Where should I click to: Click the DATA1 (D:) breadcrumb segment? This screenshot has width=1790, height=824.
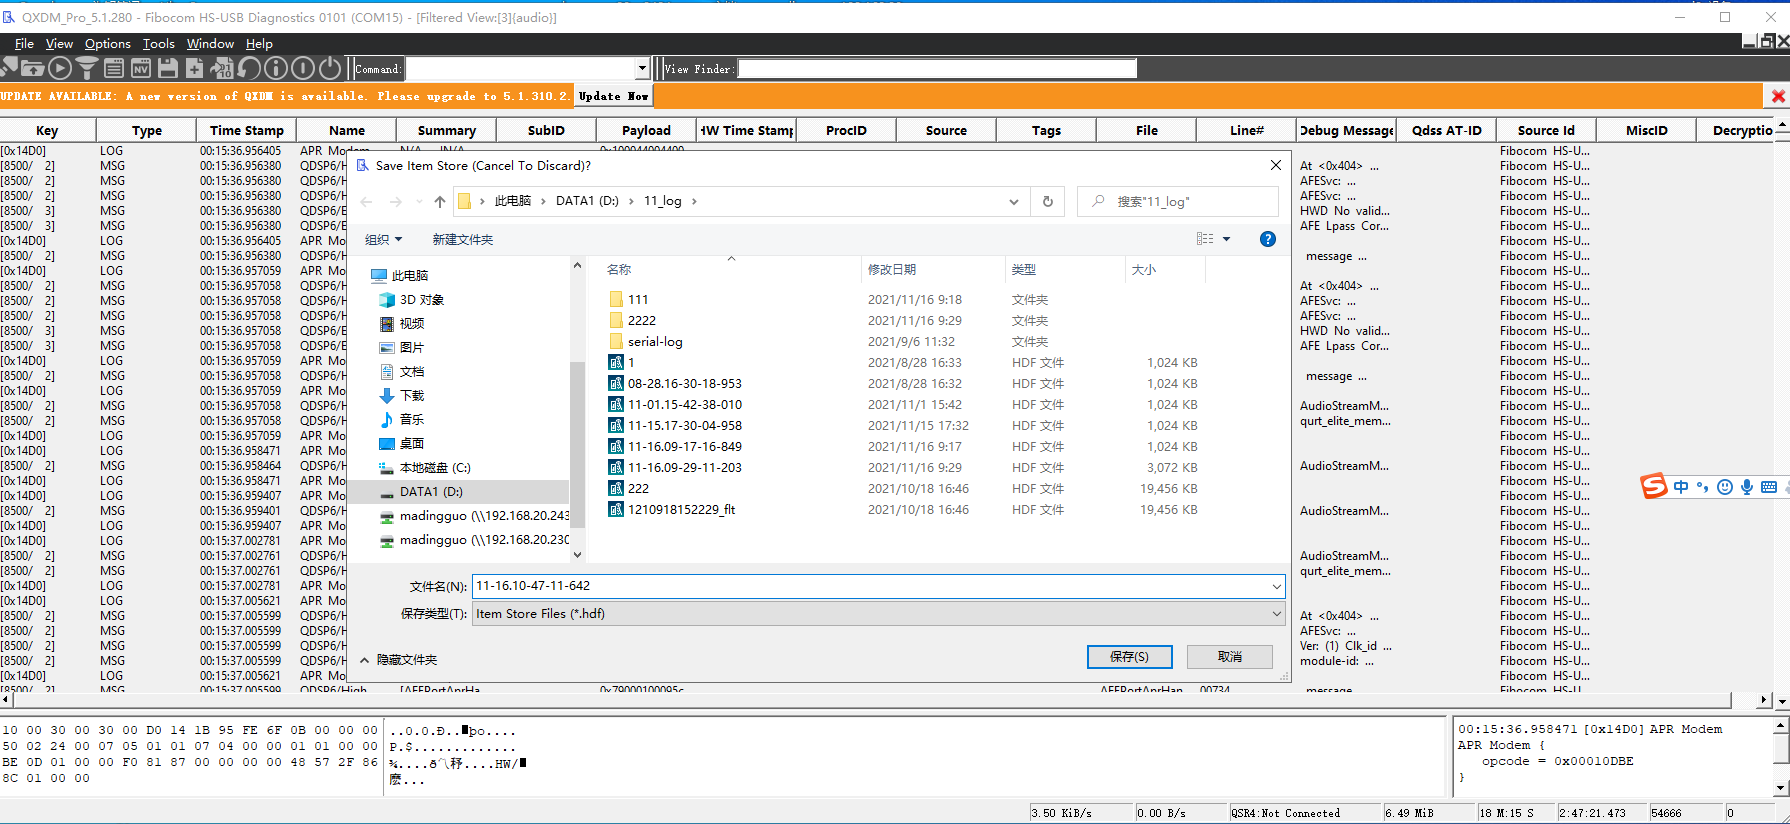(587, 201)
